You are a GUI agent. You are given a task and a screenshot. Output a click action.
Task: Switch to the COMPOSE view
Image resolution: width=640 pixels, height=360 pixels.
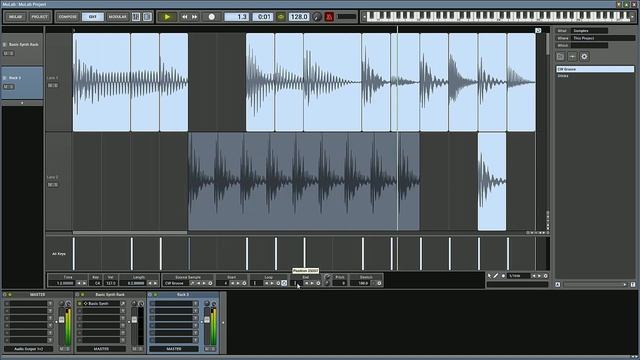pos(68,17)
